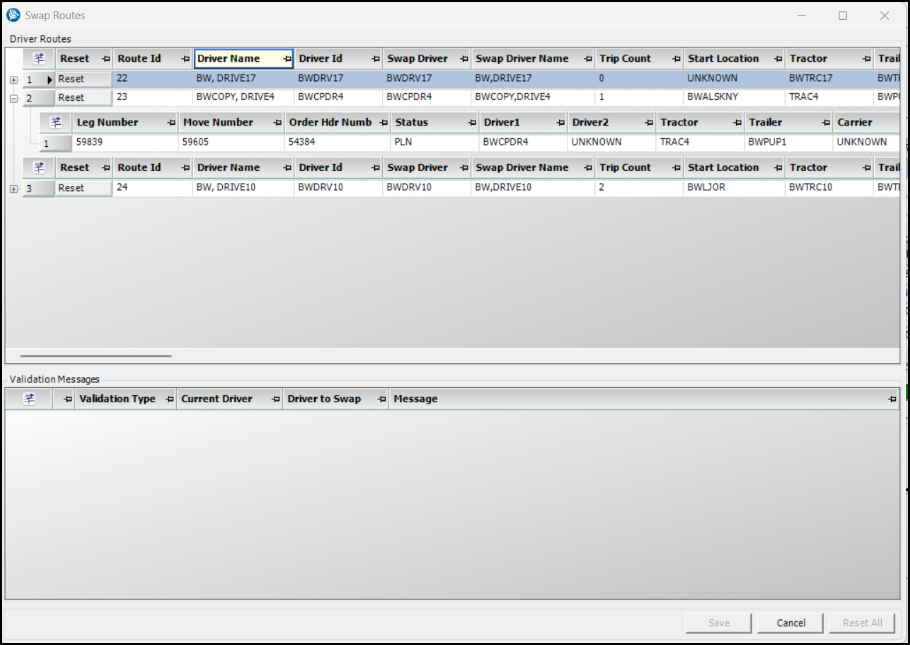Select Swap Driver cell BWDRV10
The height and width of the screenshot is (645, 910).
click(427, 188)
